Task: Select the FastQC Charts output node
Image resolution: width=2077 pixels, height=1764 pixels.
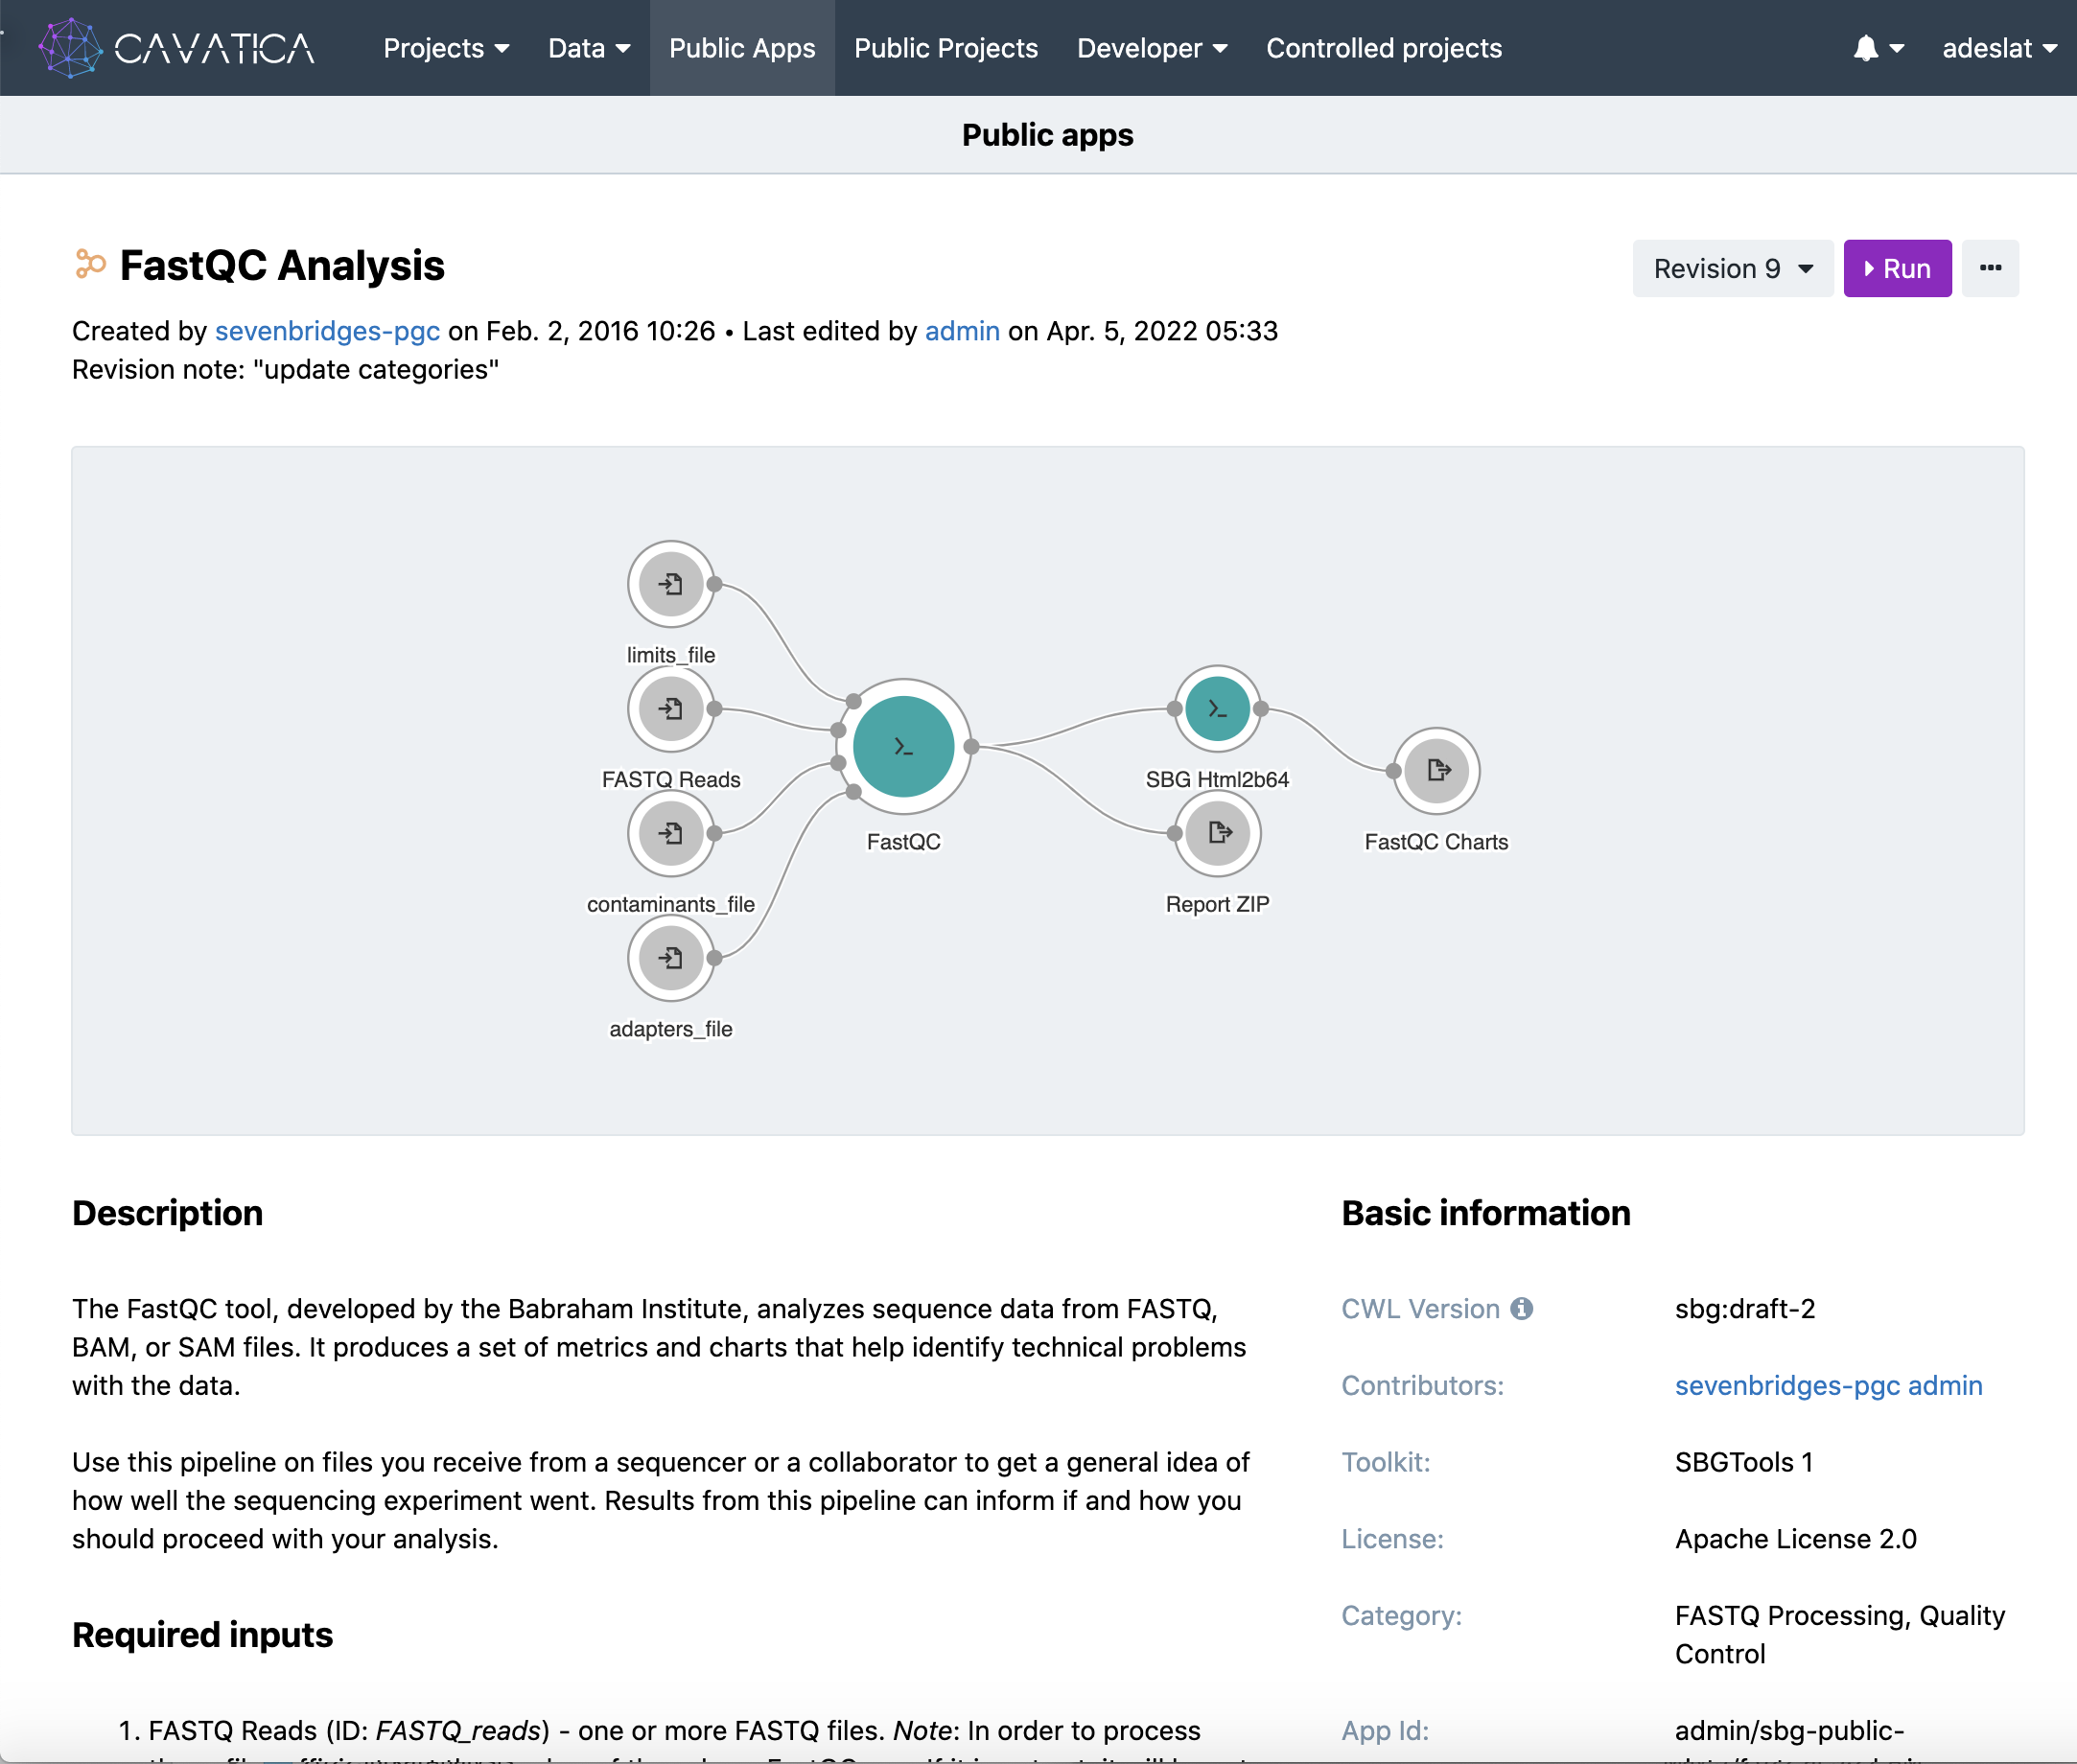Action: click(1436, 771)
